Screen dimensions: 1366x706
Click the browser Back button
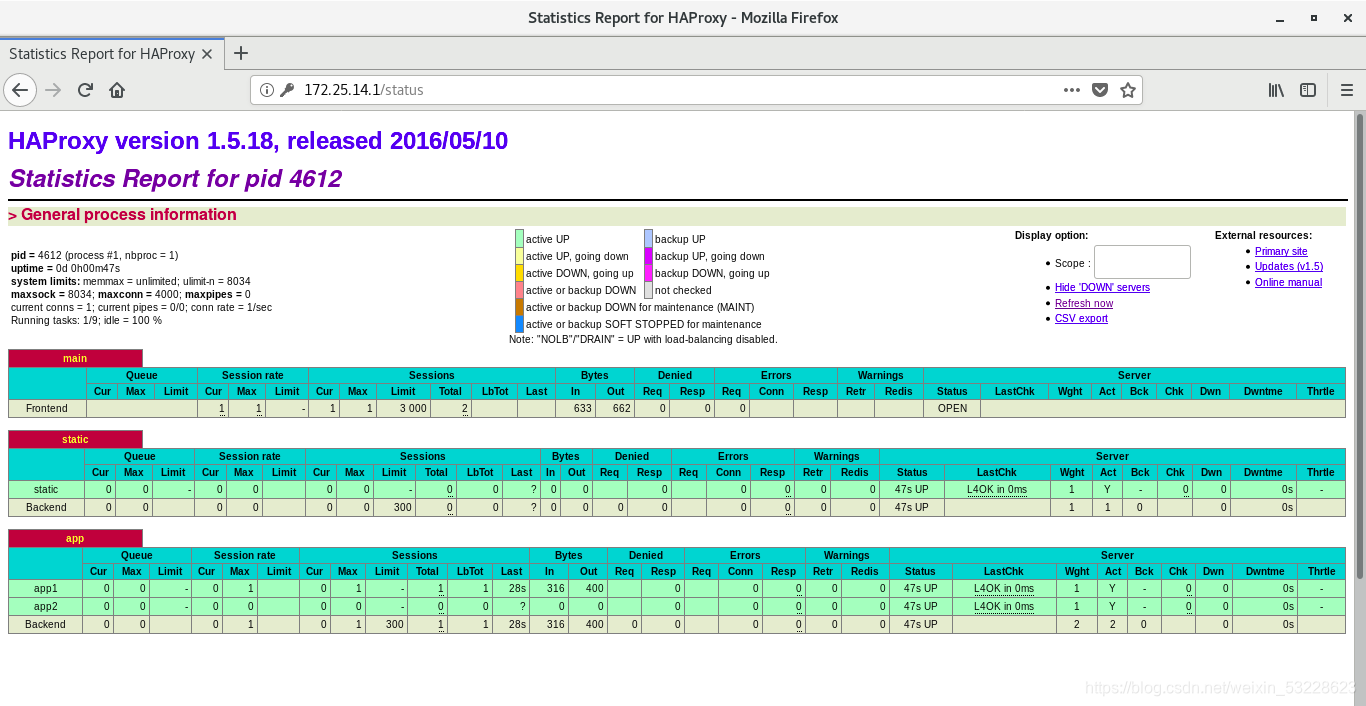pyautogui.click(x=20, y=90)
